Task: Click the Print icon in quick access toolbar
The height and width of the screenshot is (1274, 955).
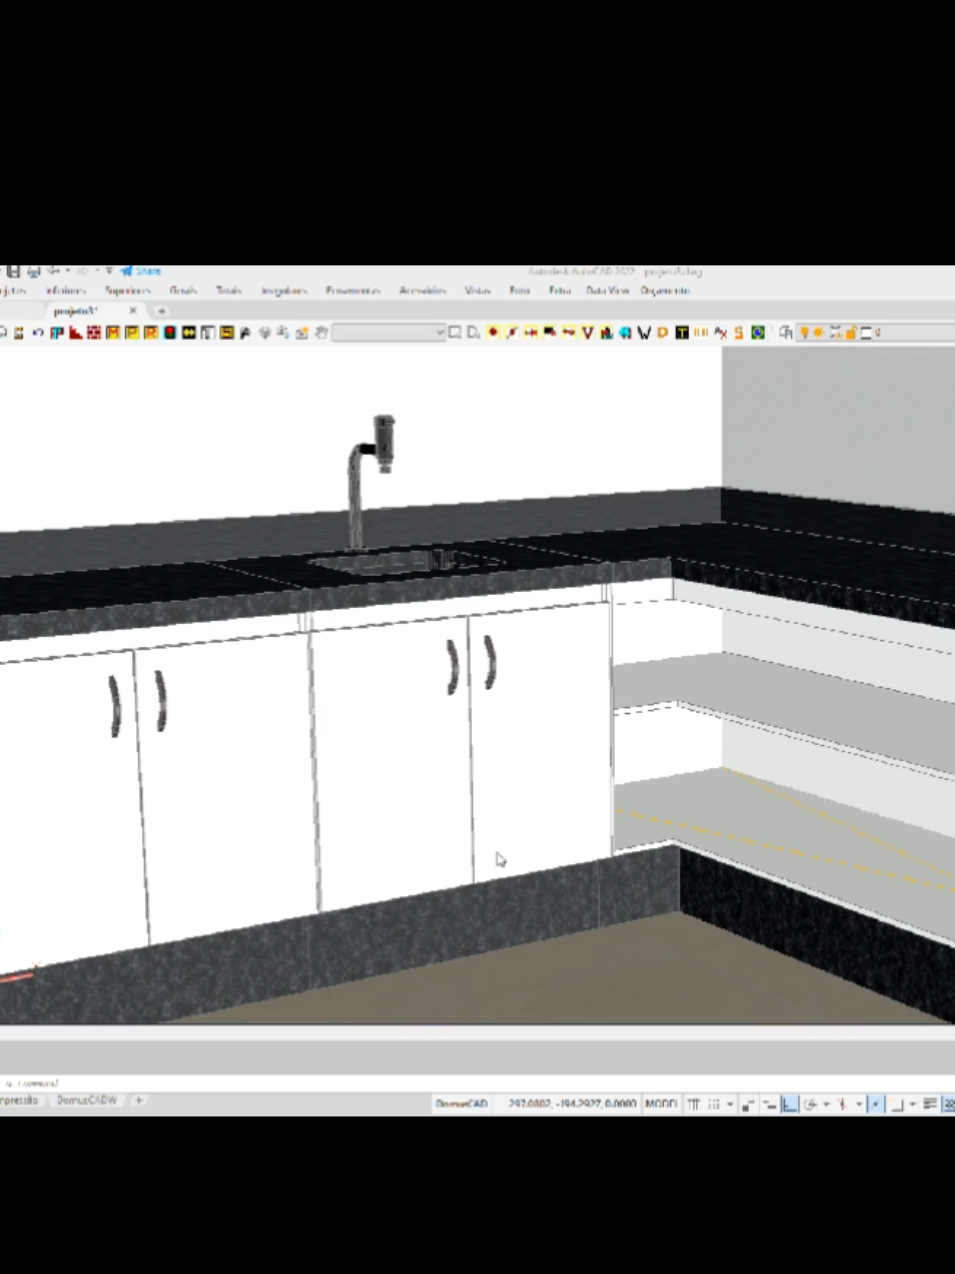Action: click(34, 271)
